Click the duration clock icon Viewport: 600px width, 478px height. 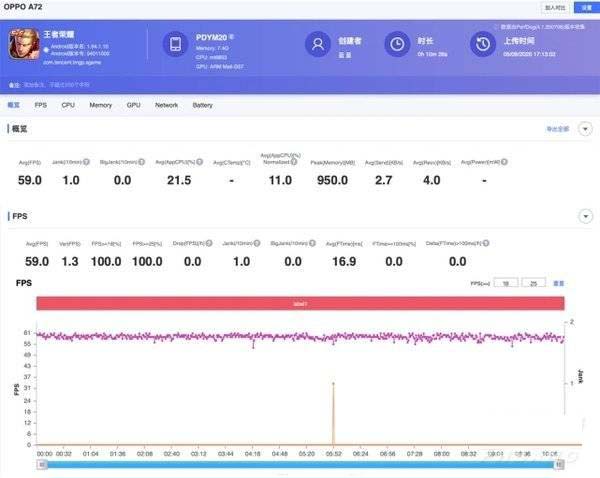397,44
